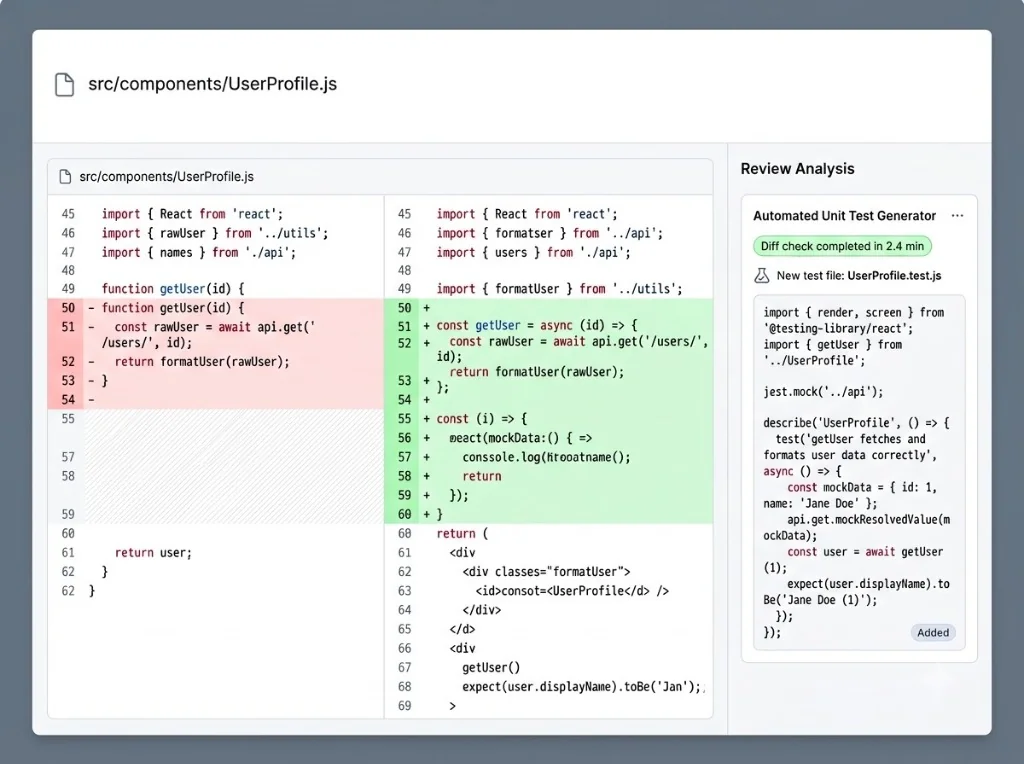
Task: Click the Automated Unit Test Generator title
Action: (x=844, y=215)
